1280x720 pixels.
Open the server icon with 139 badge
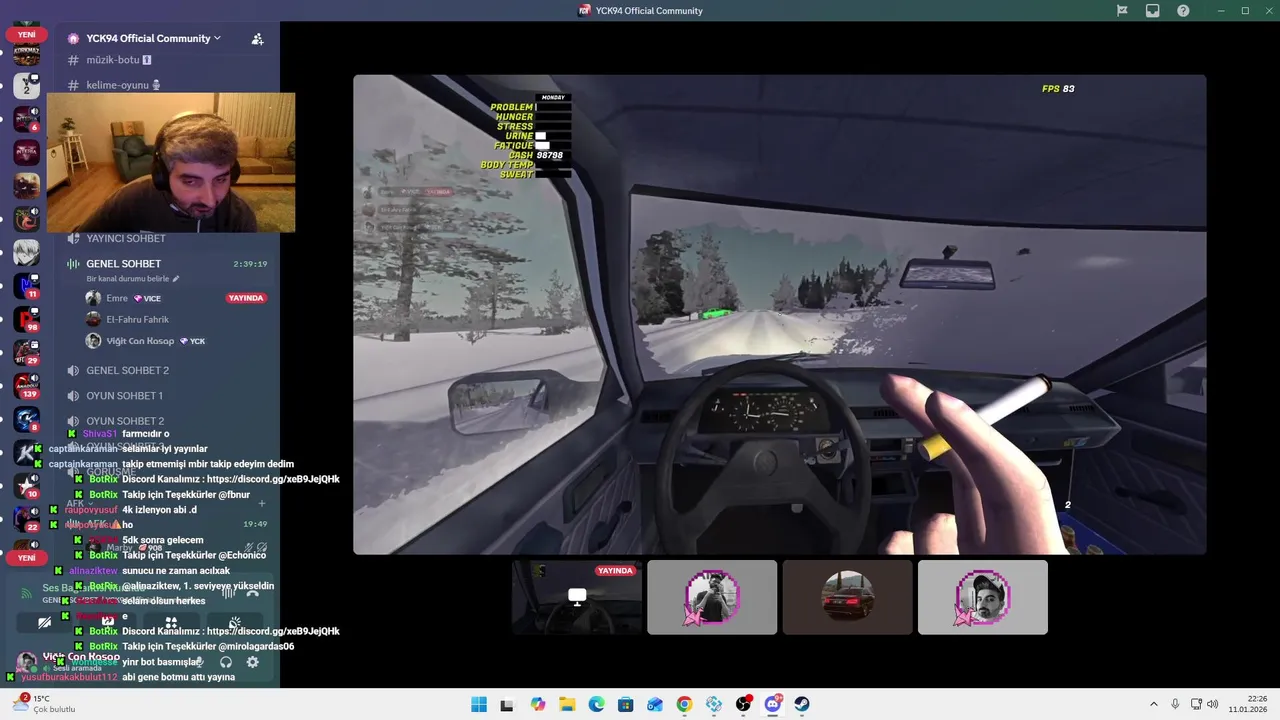click(26, 386)
